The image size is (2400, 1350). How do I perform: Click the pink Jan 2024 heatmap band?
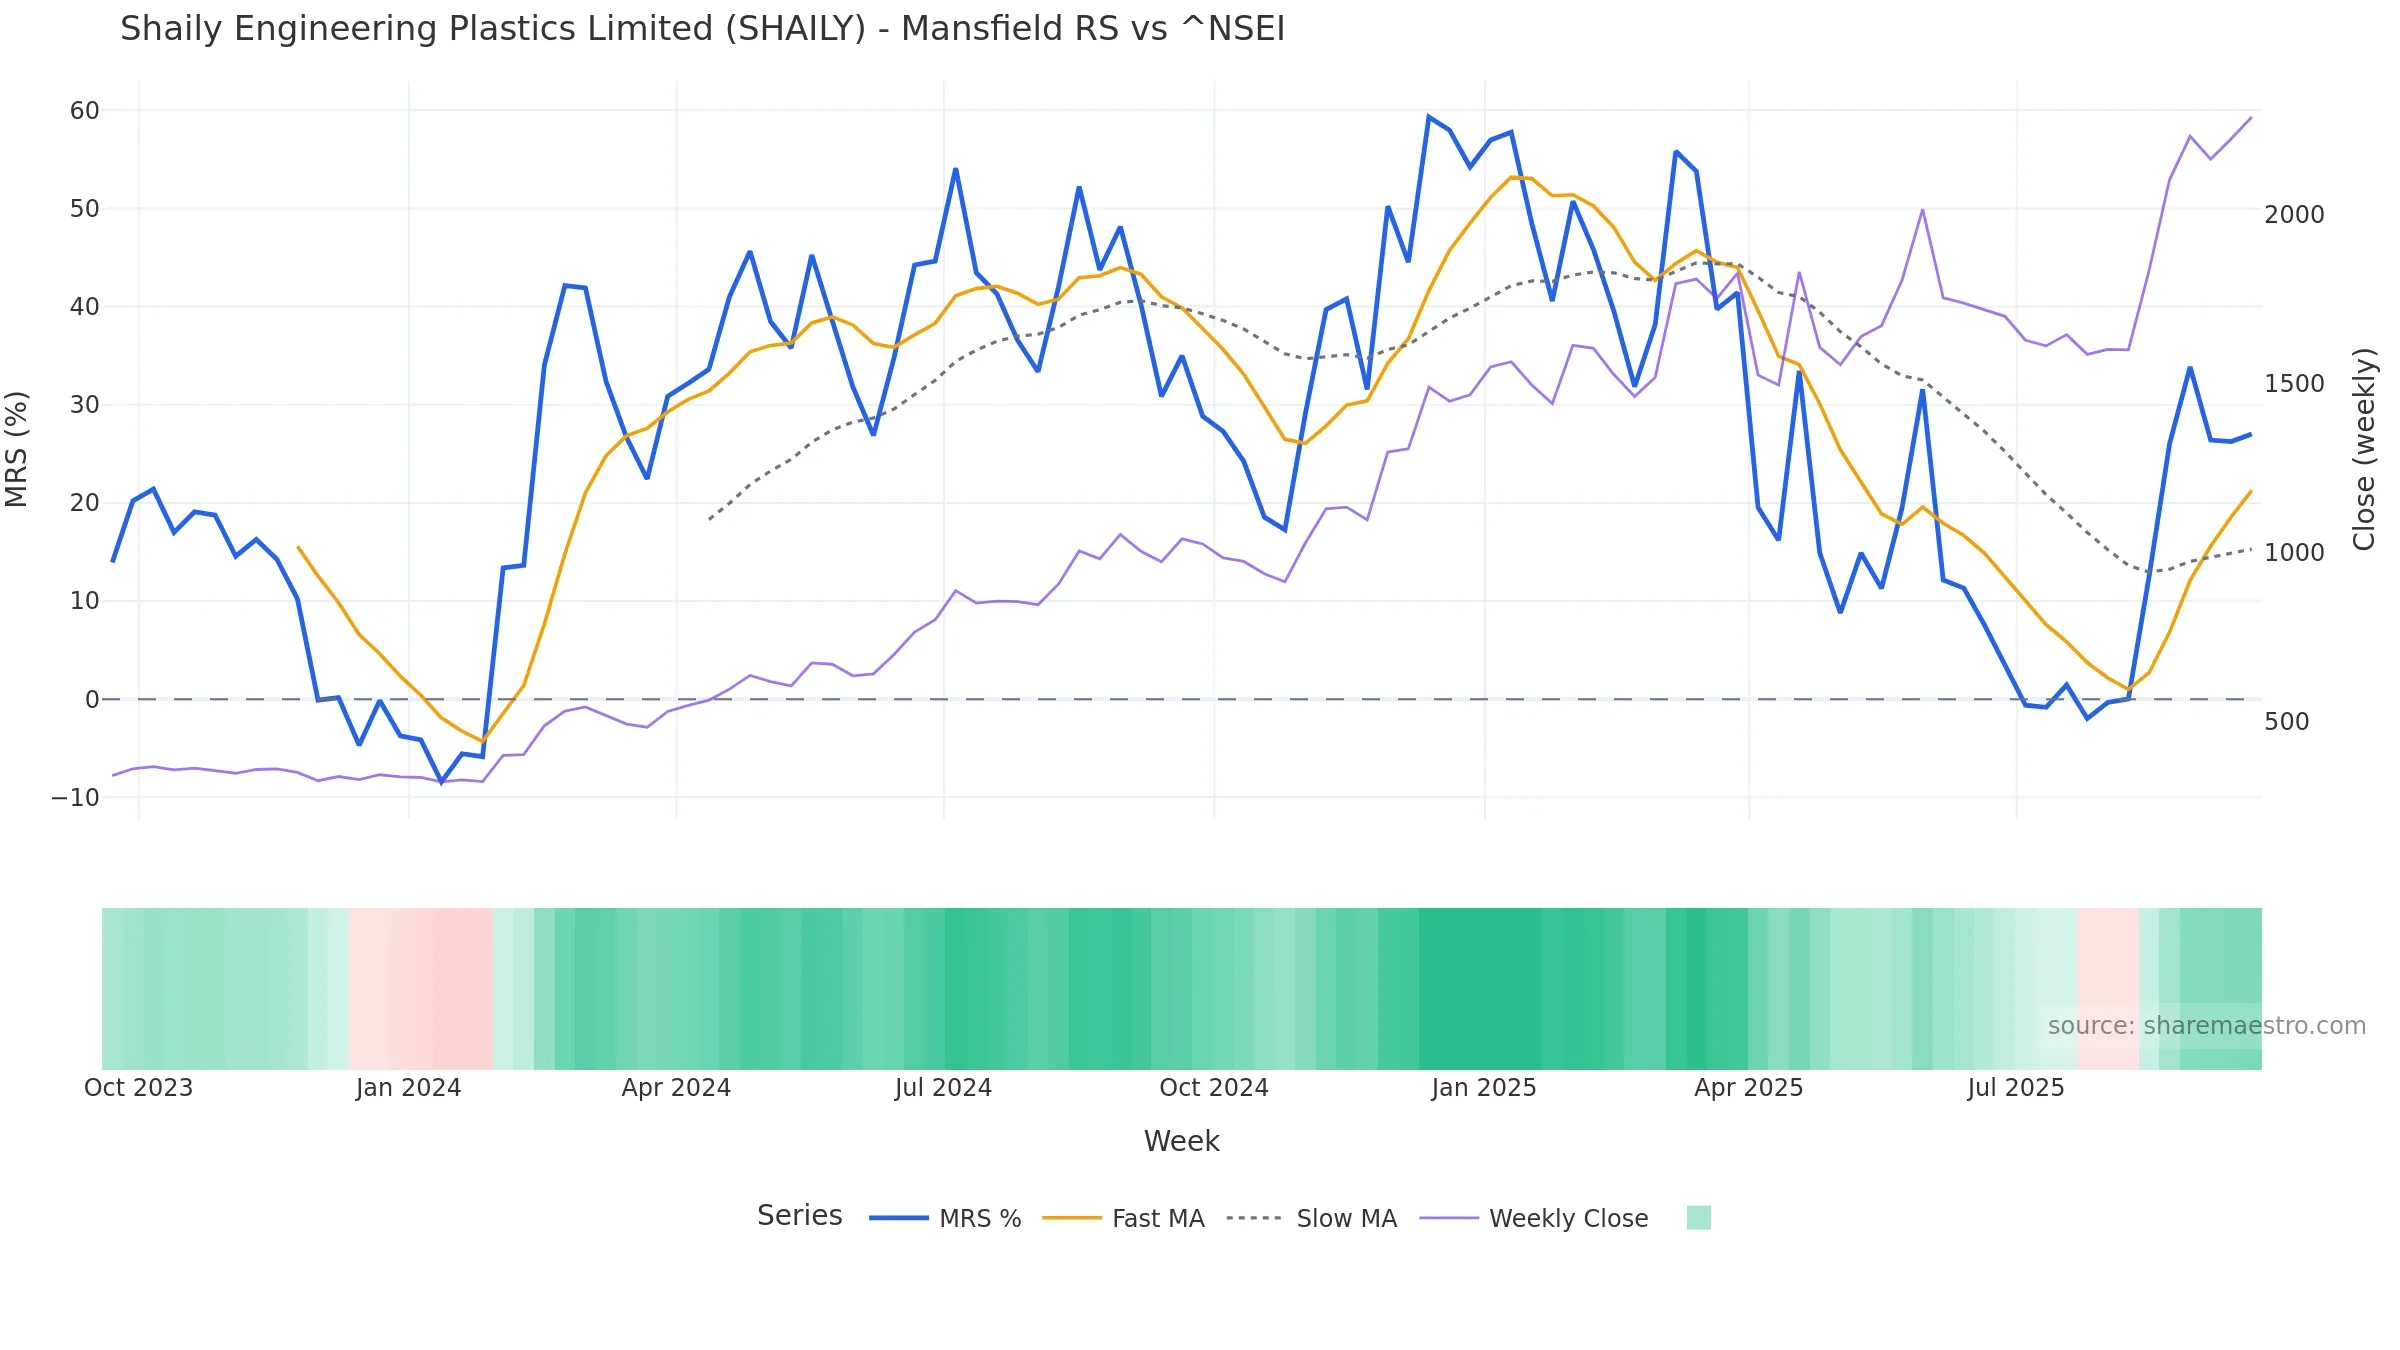pyautogui.click(x=421, y=989)
